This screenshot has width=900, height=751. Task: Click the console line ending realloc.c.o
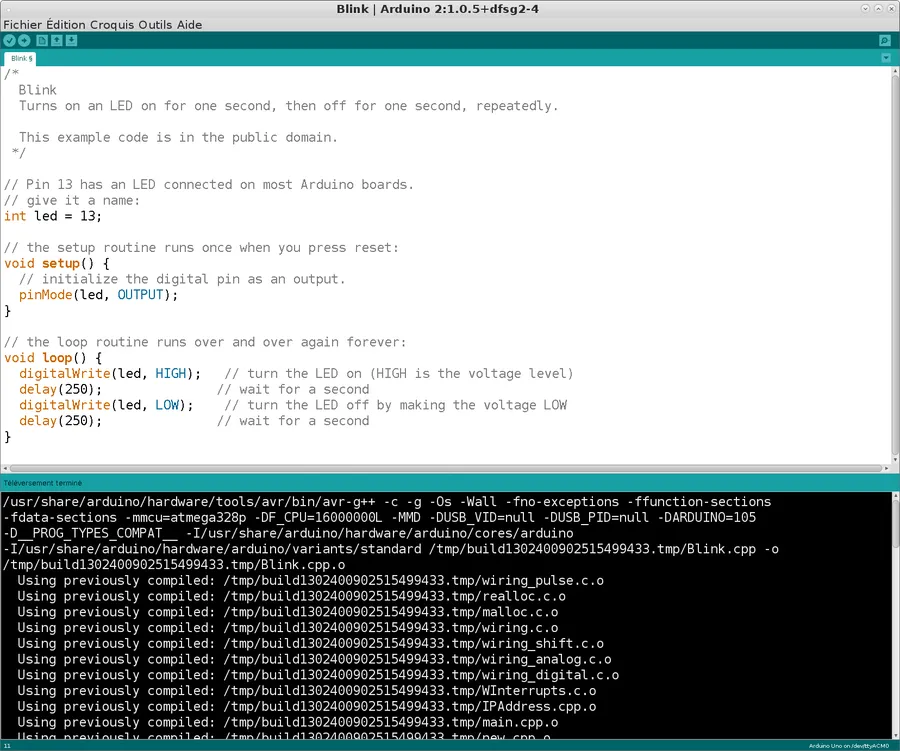292,597
